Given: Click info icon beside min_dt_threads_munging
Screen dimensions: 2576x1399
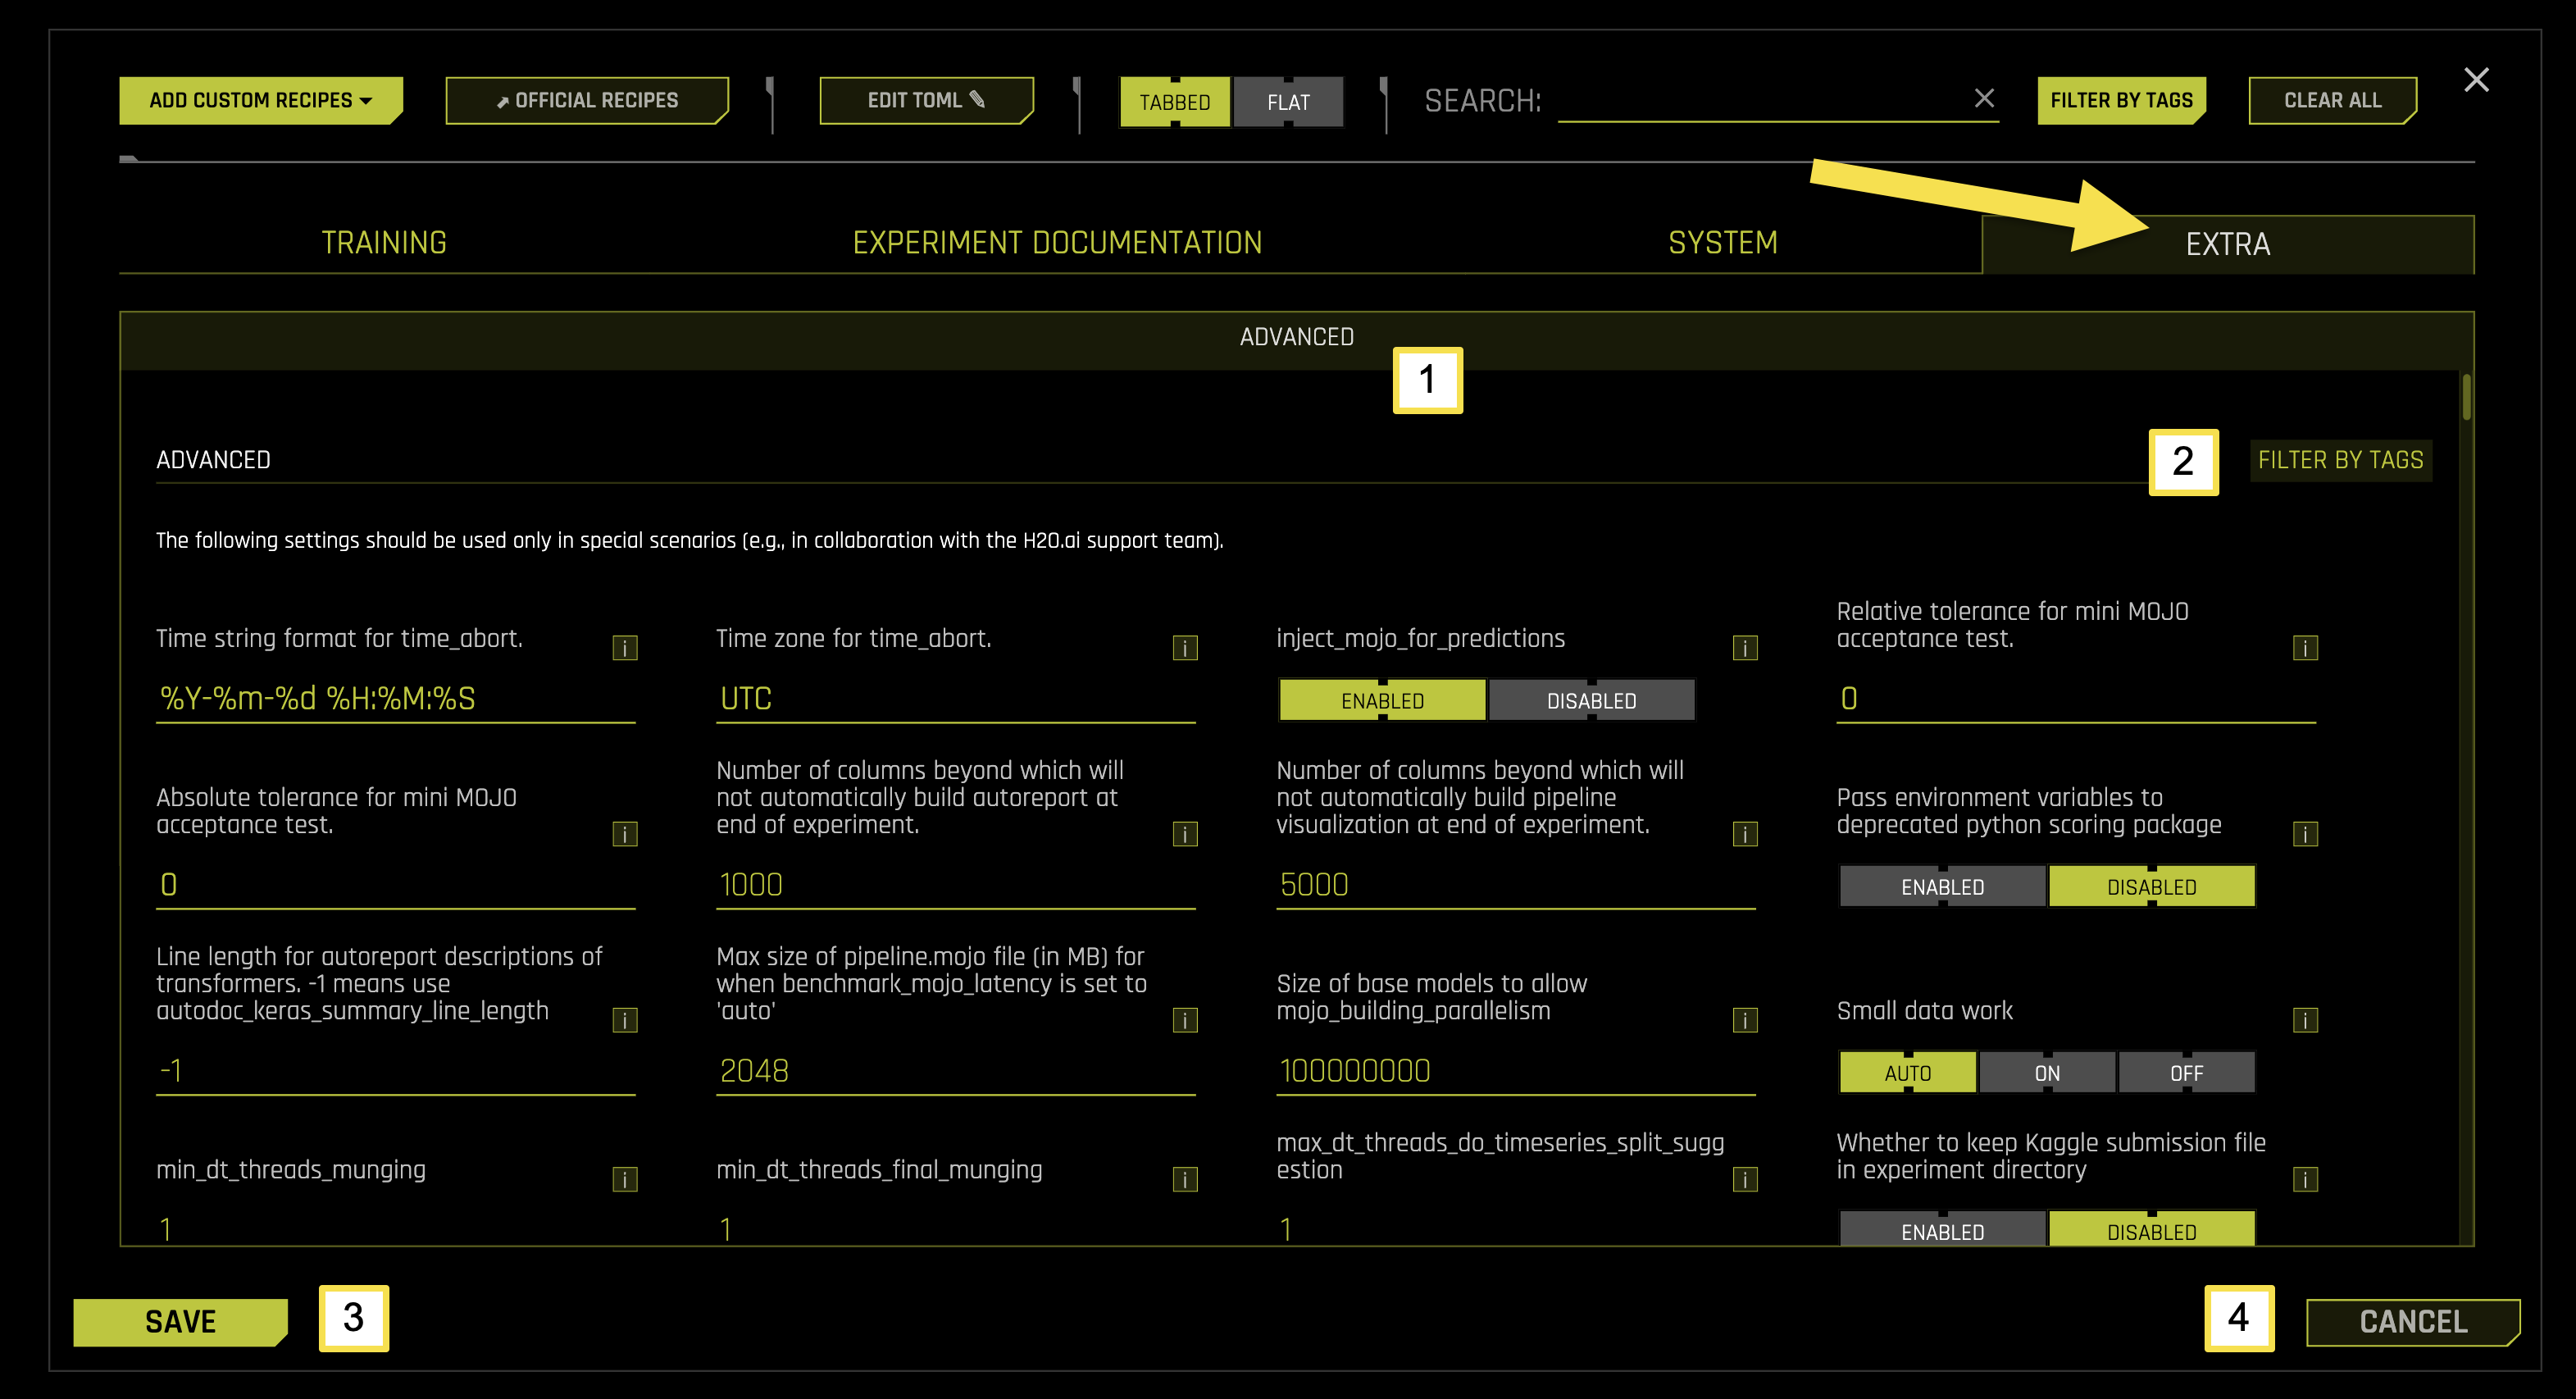Looking at the screenshot, I should click(624, 1178).
